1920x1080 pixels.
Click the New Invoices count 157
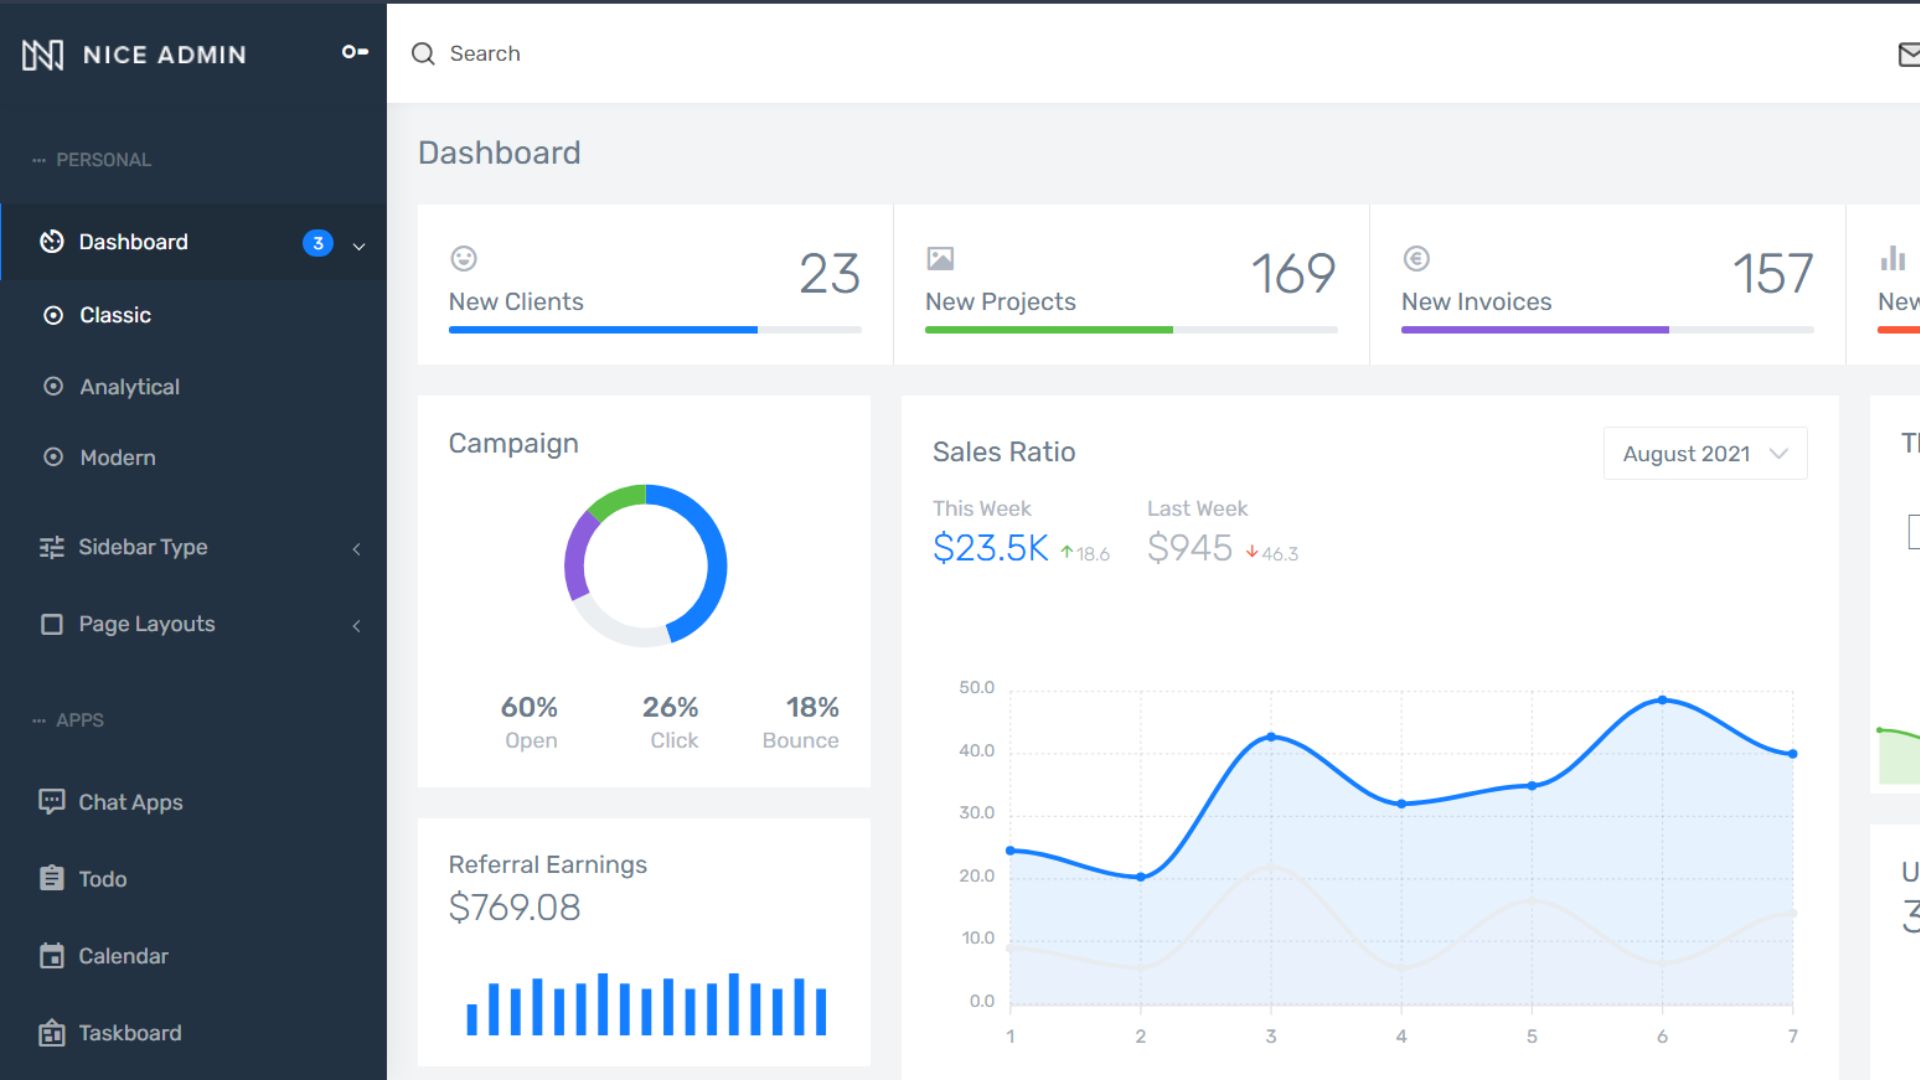coord(1773,274)
